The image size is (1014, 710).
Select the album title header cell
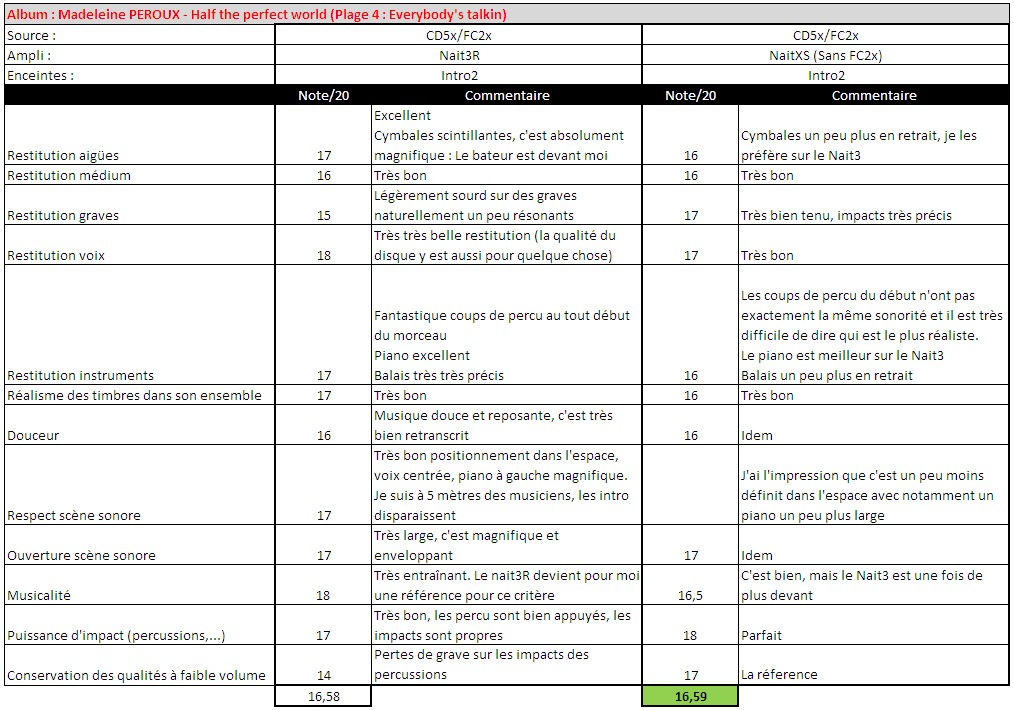coord(506,14)
